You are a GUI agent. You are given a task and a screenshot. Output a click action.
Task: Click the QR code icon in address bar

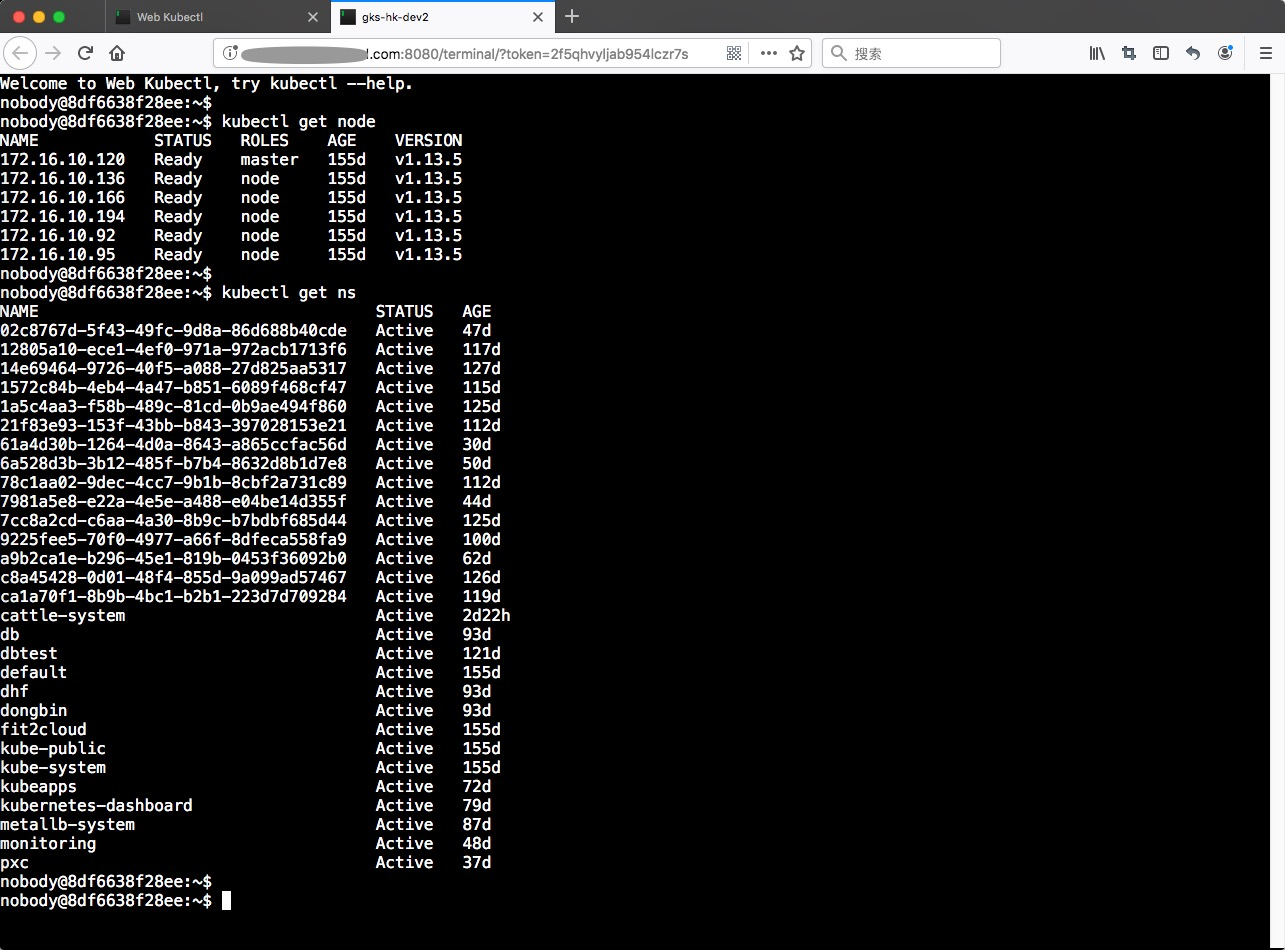[734, 53]
